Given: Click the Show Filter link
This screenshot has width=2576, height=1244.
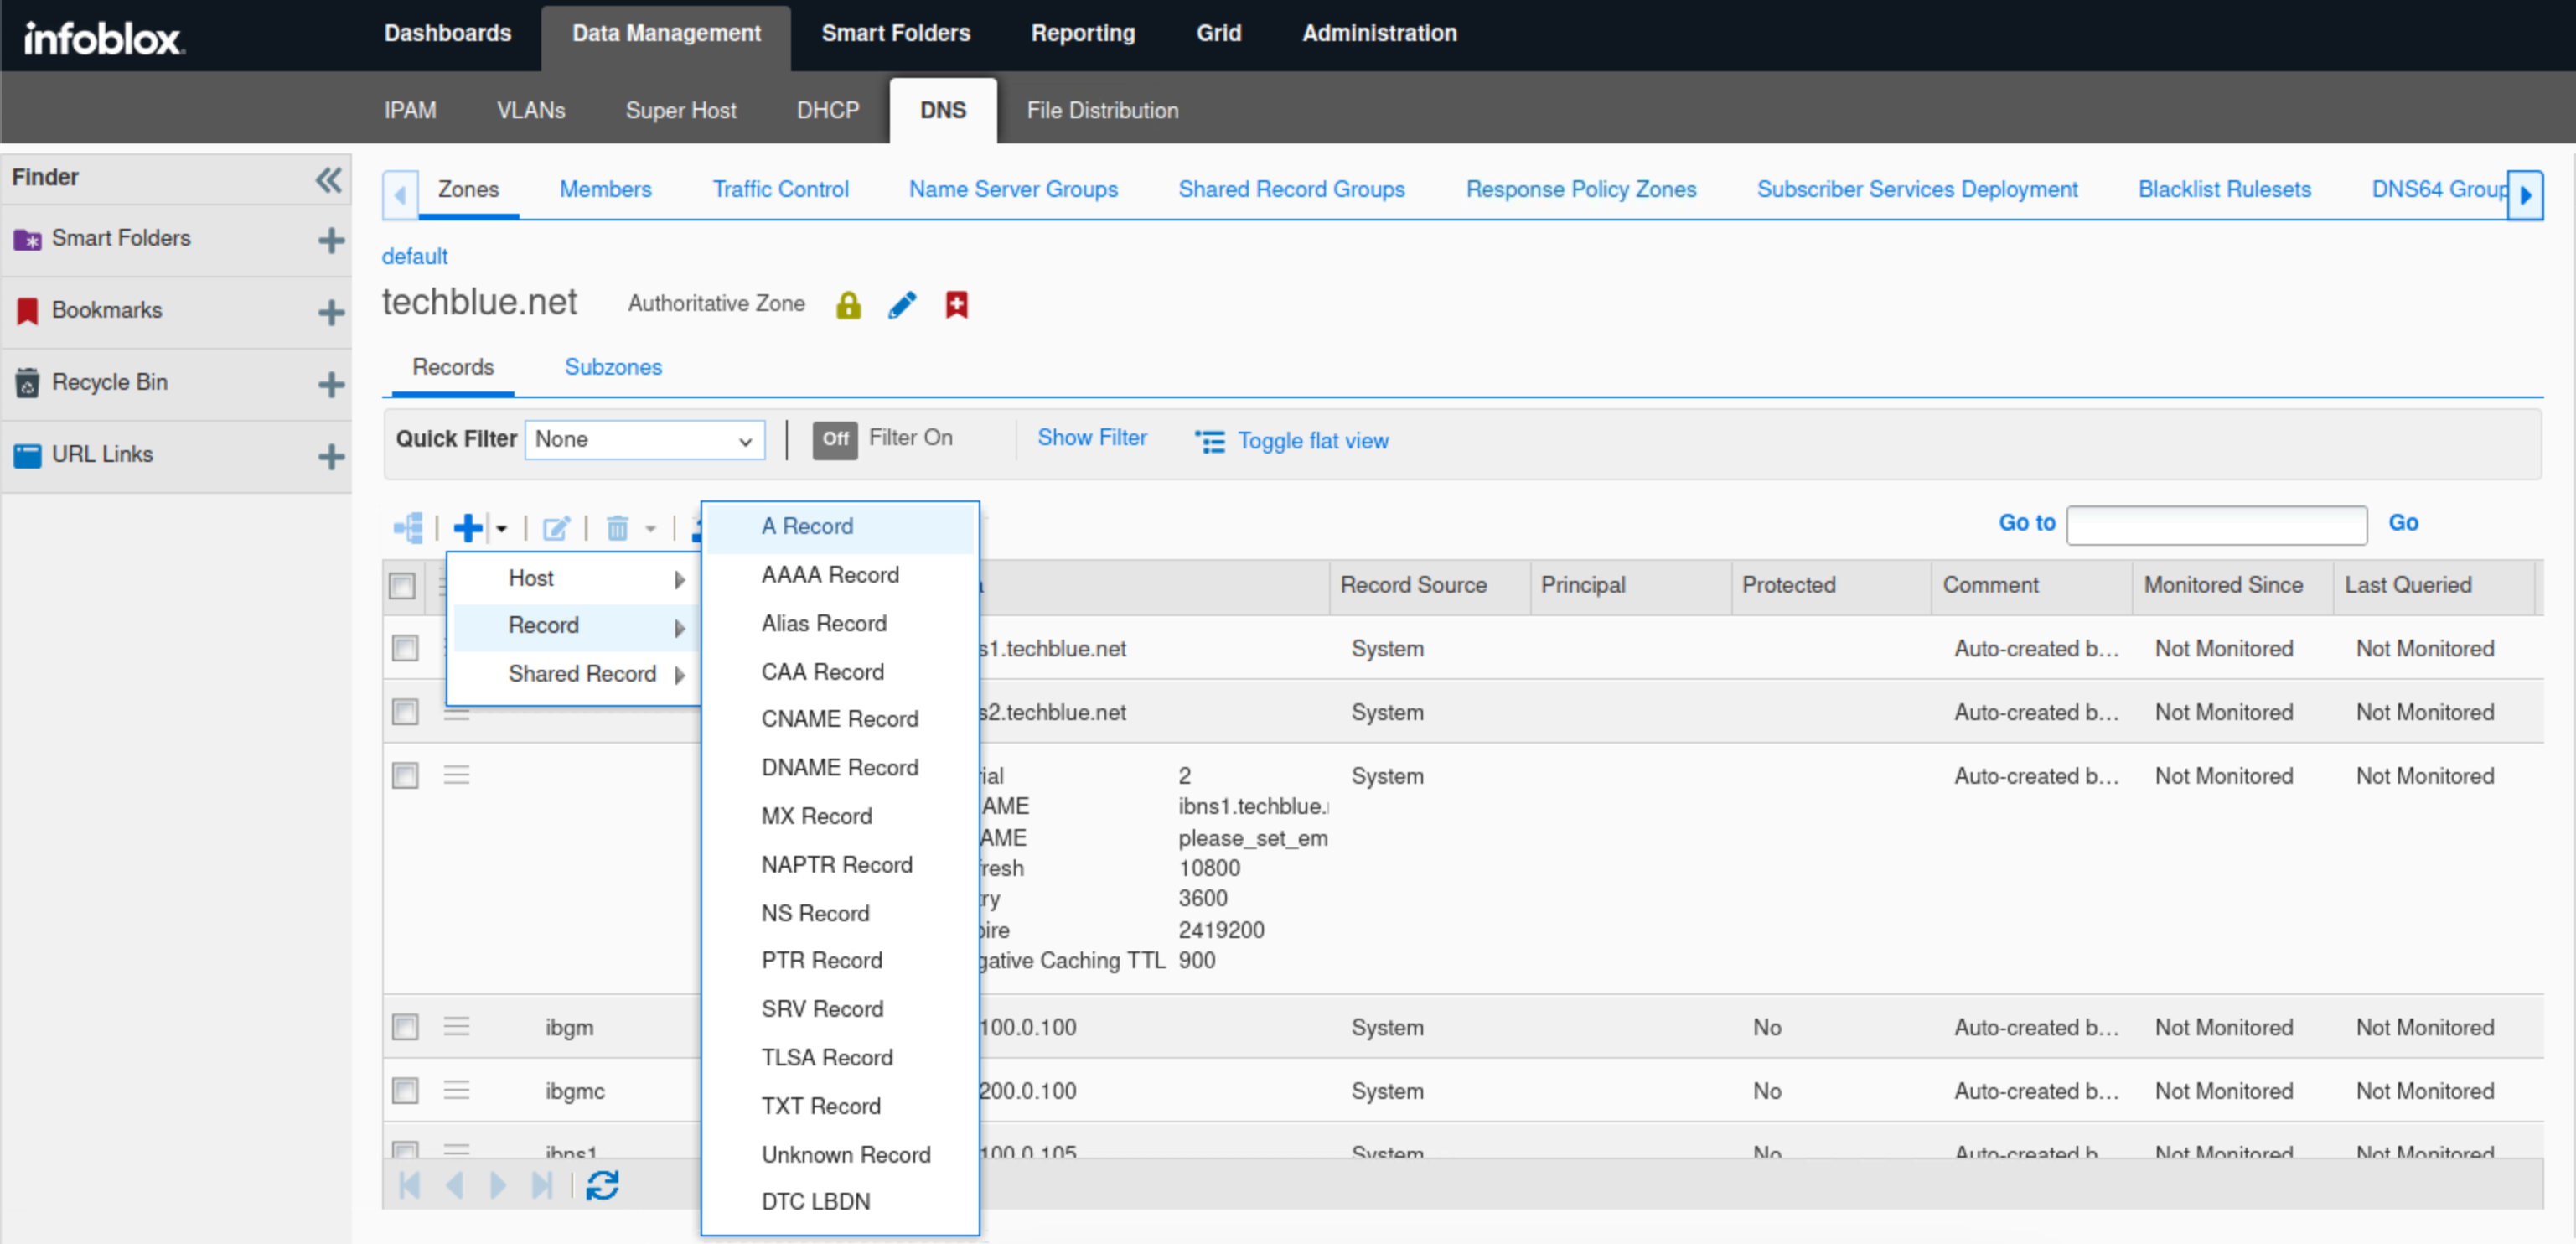Looking at the screenshot, I should click(x=1091, y=438).
